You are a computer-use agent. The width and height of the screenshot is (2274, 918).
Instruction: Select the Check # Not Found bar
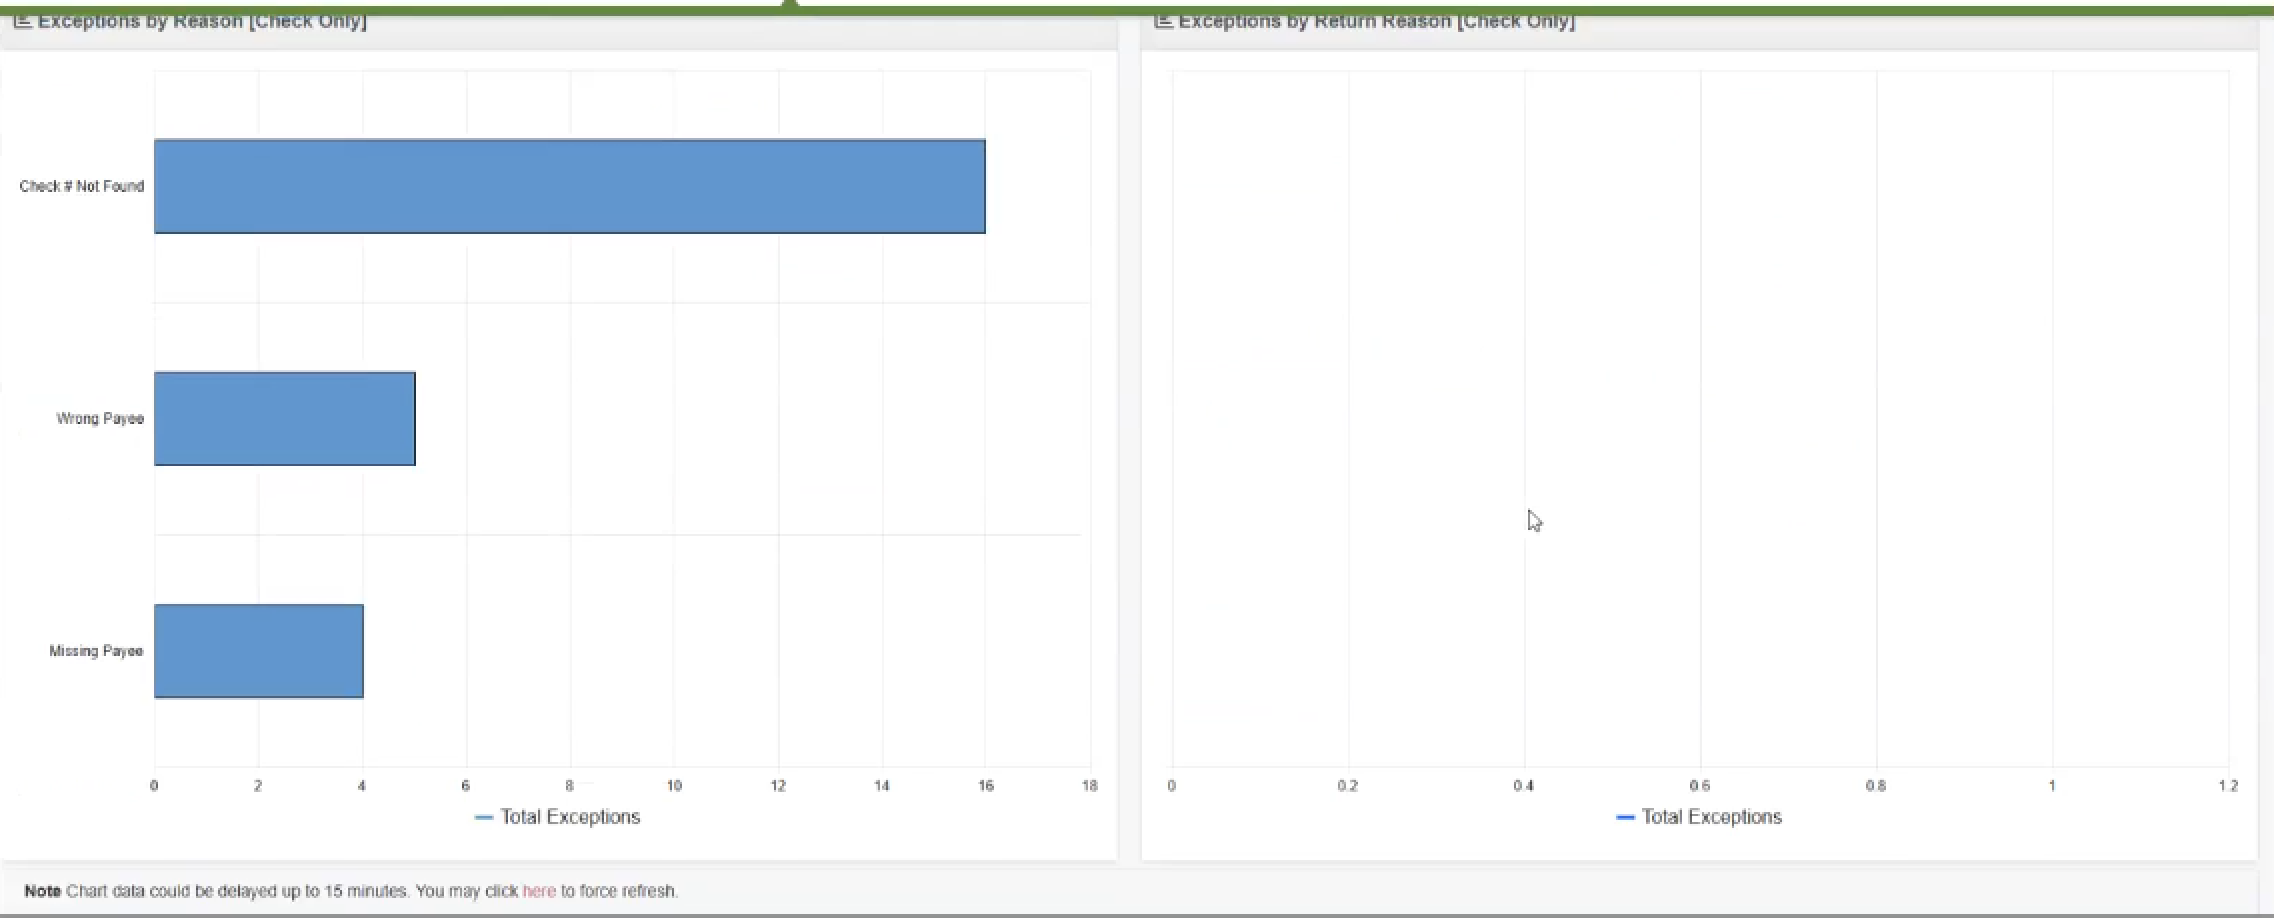(x=569, y=187)
